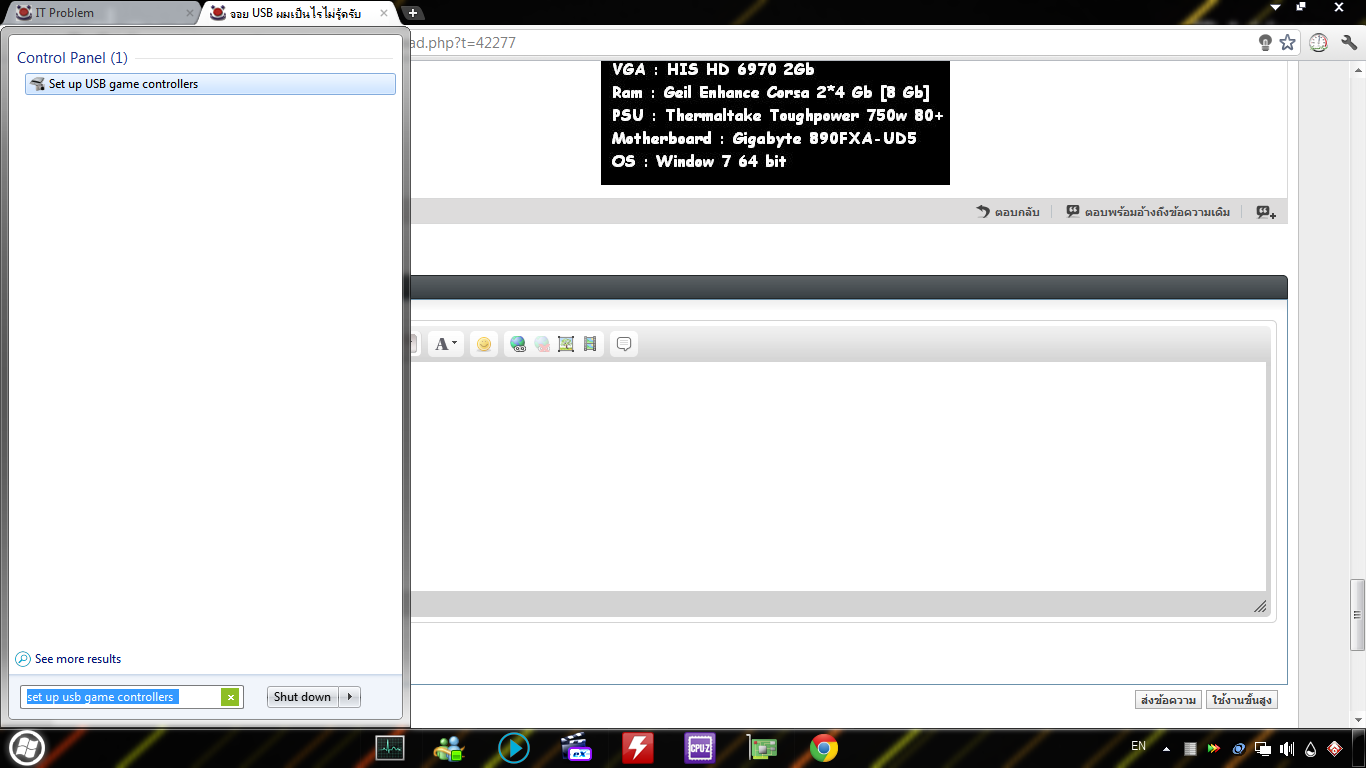Open the system monitor taskbar icon

(390, 747)
